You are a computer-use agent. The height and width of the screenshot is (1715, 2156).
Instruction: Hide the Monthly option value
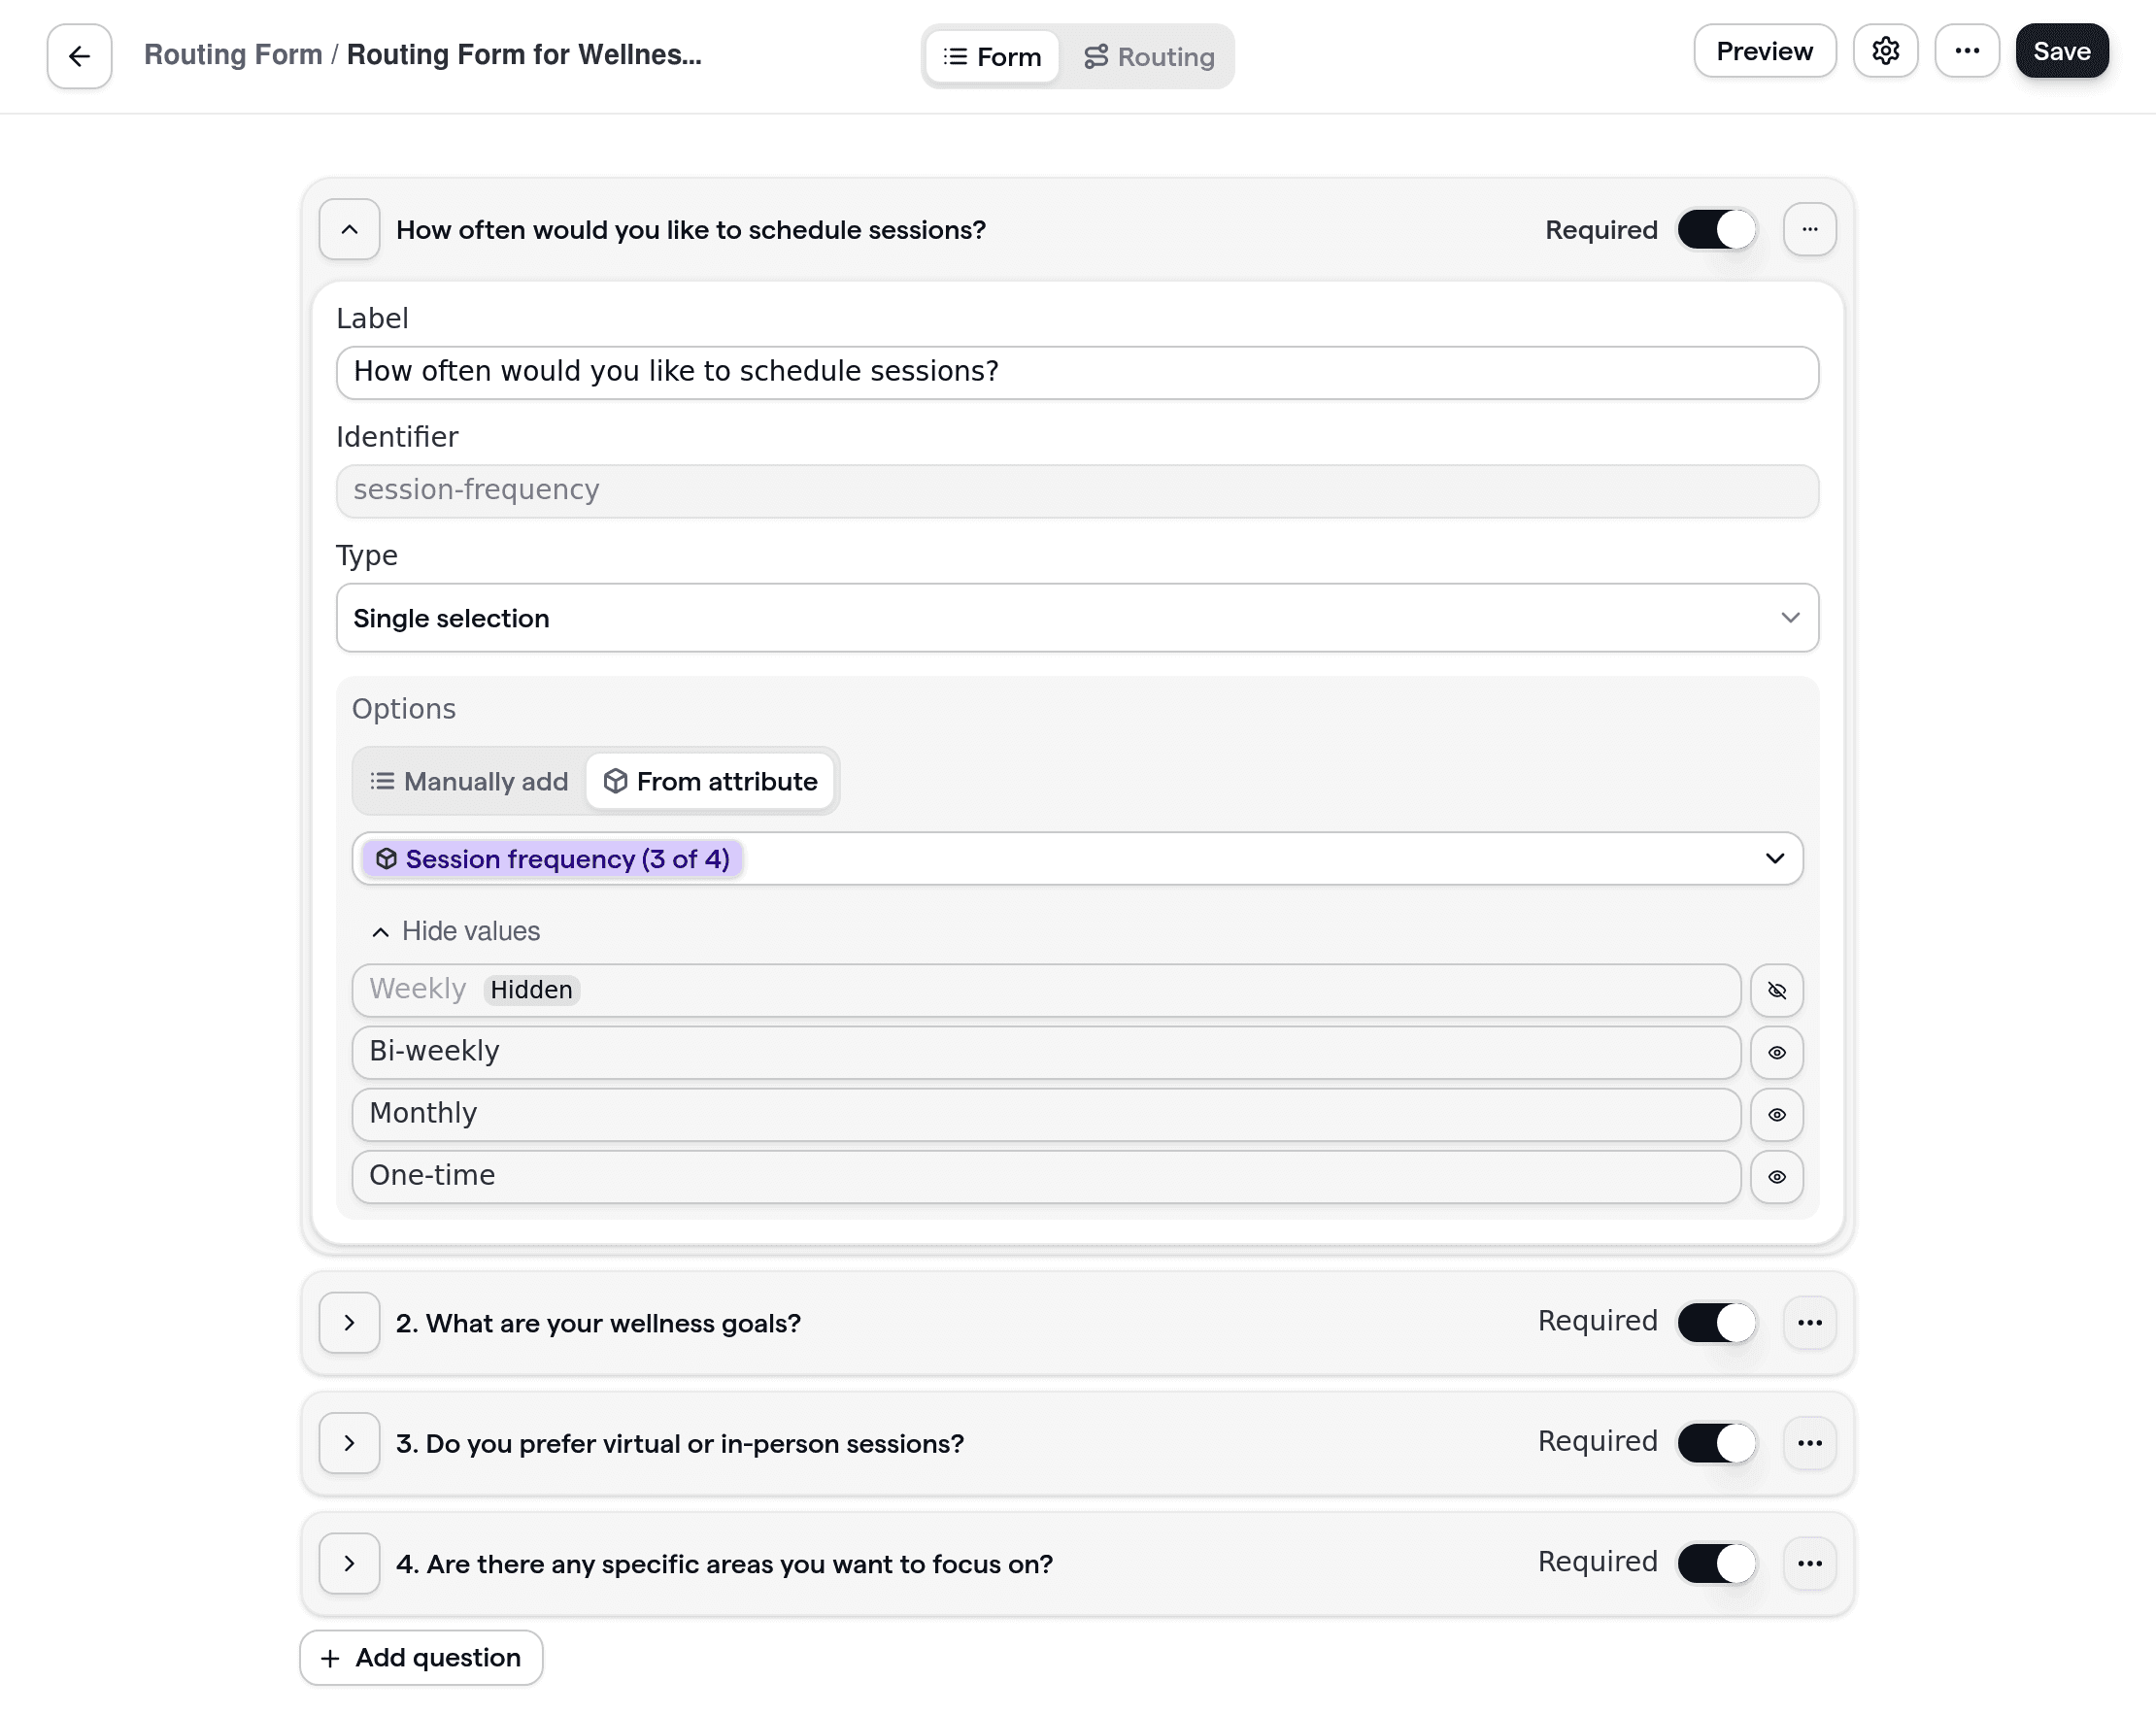(1777, 1114)
